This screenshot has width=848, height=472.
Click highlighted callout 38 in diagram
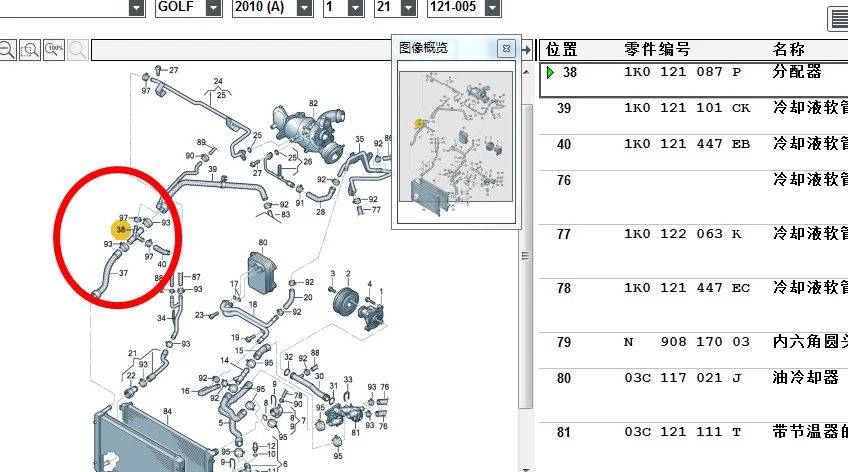point(121,230)
